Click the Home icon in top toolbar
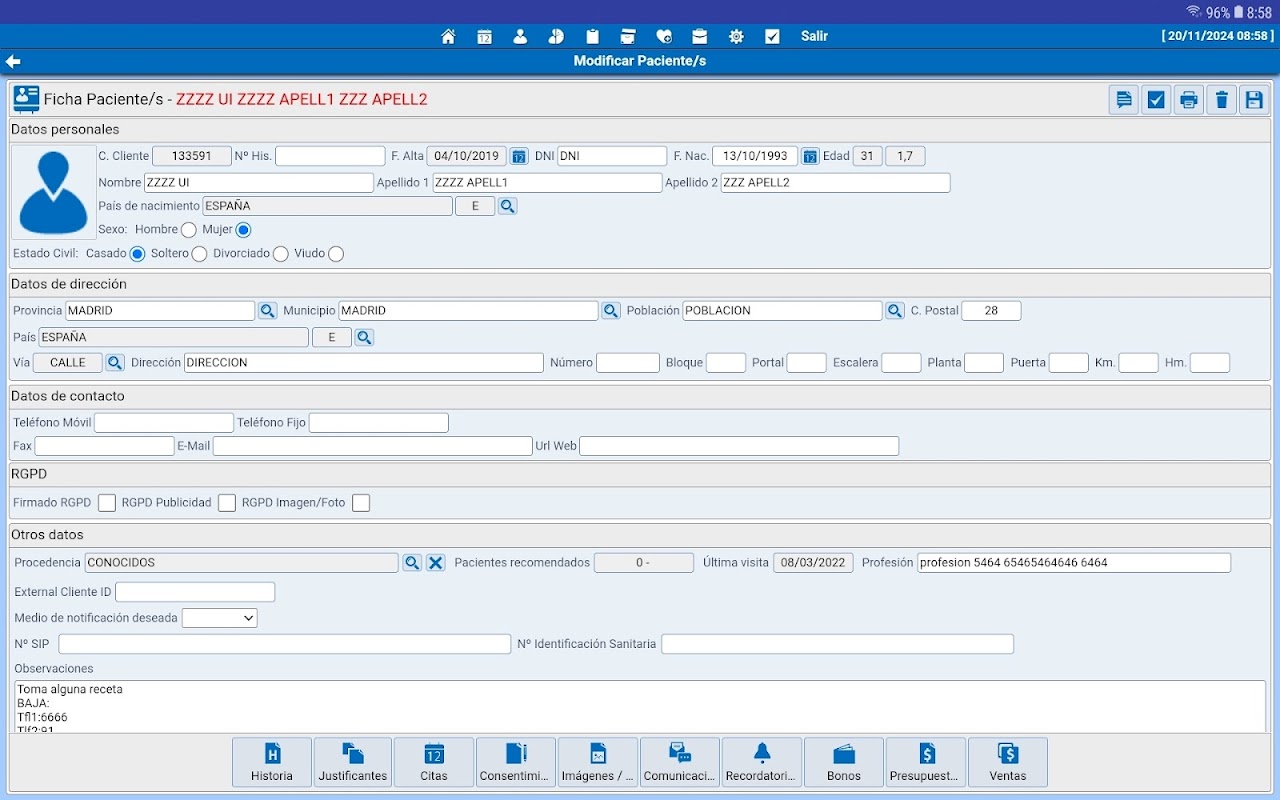 pyautogui.click(x=448, y=37)
